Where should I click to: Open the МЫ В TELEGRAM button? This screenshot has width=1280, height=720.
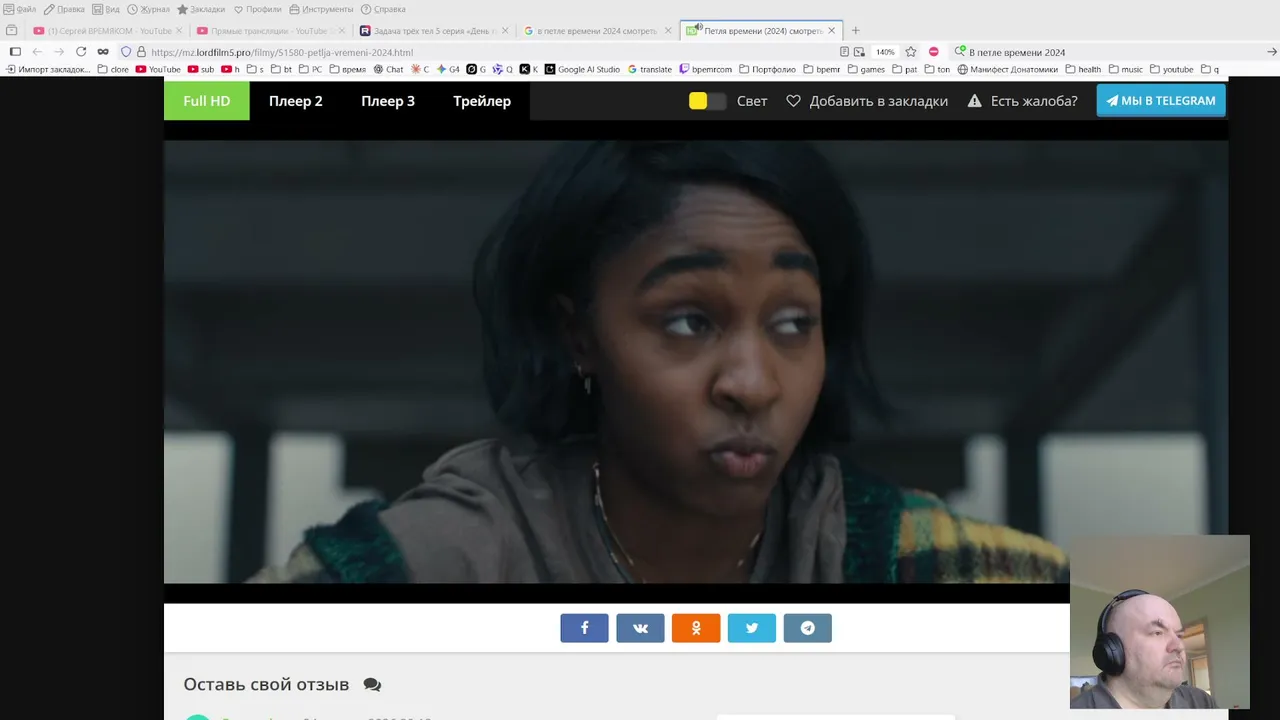pos(1161,101)
